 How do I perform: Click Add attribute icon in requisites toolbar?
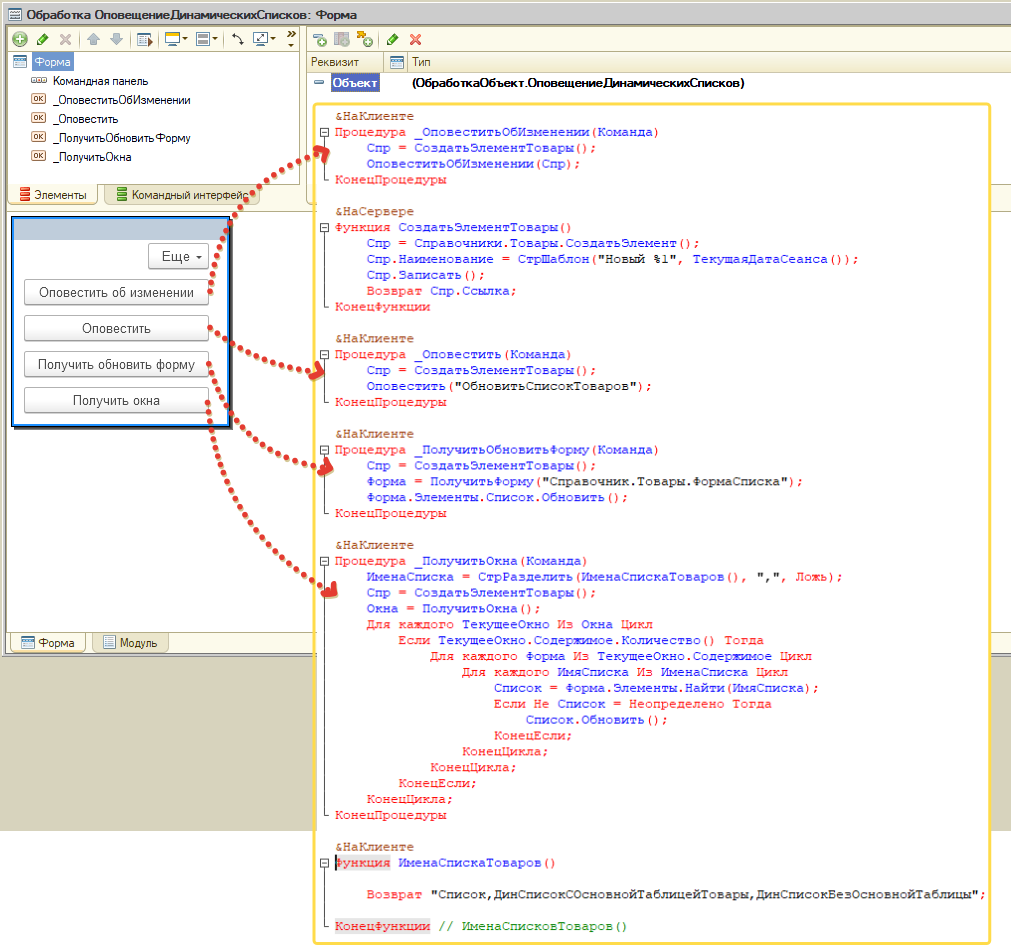[x=320, y=39]
